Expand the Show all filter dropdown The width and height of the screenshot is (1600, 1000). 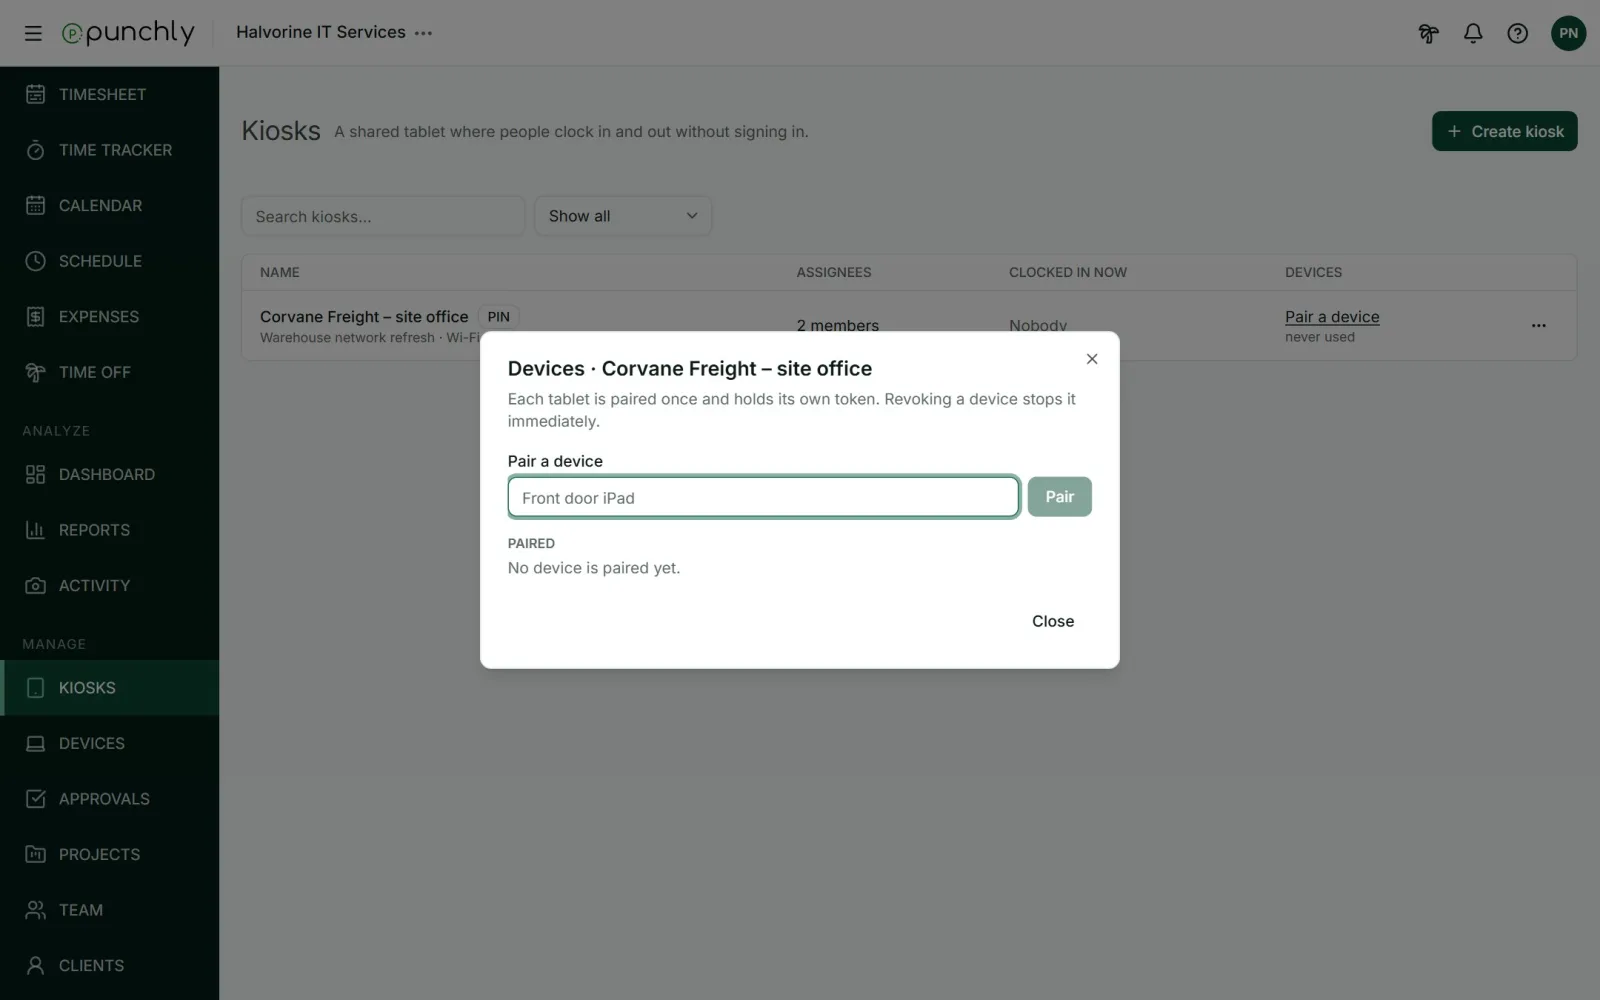pos(623,216)
